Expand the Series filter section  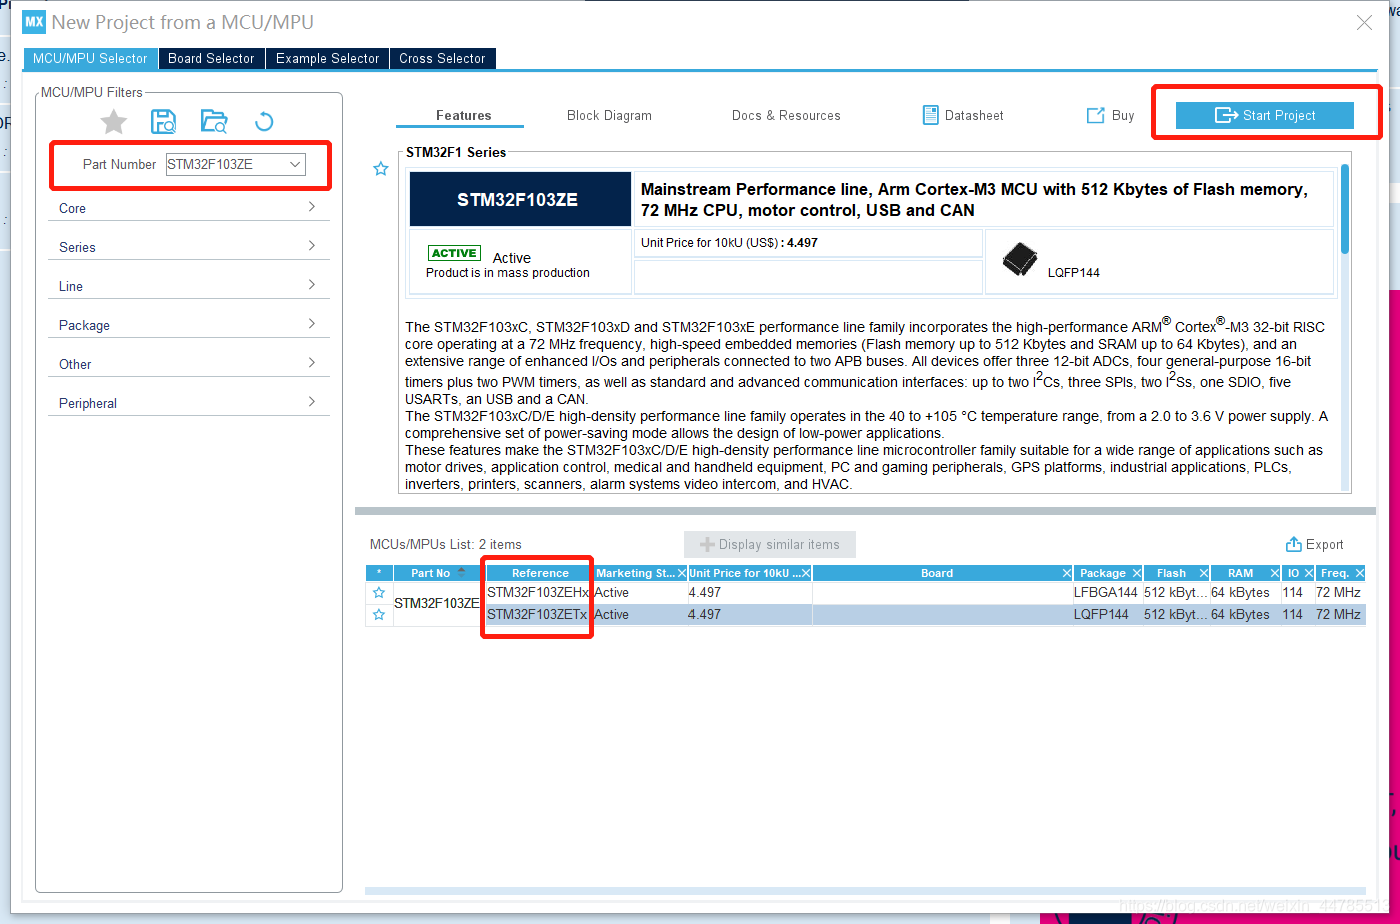(188, 247)
